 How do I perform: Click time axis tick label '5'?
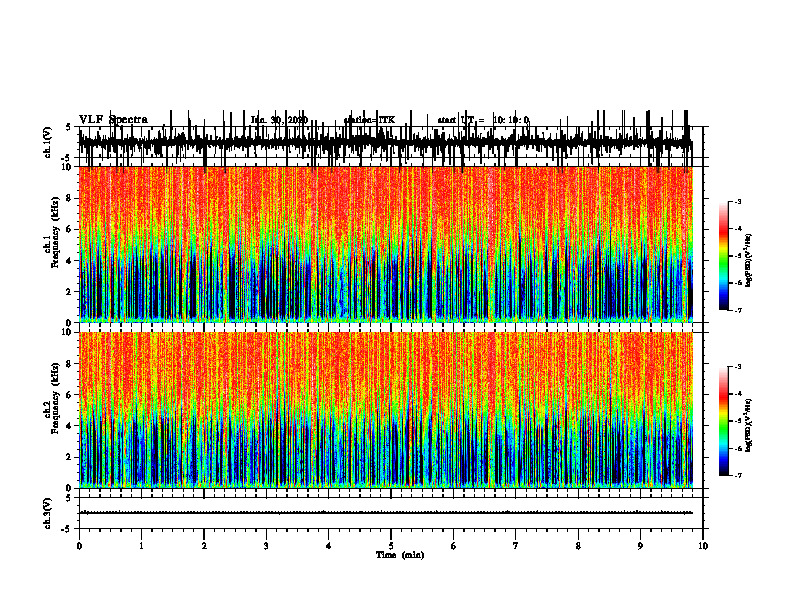pos(391,546)
